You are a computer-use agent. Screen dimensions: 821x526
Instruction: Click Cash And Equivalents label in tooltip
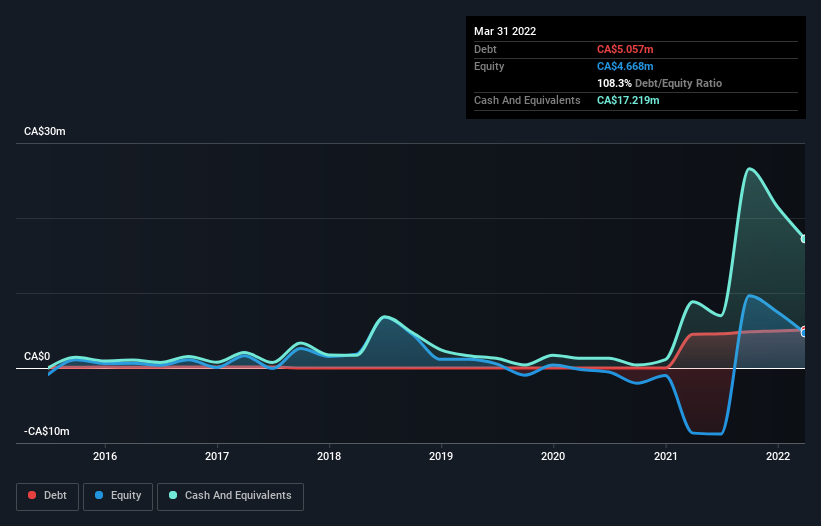[527, 100]
